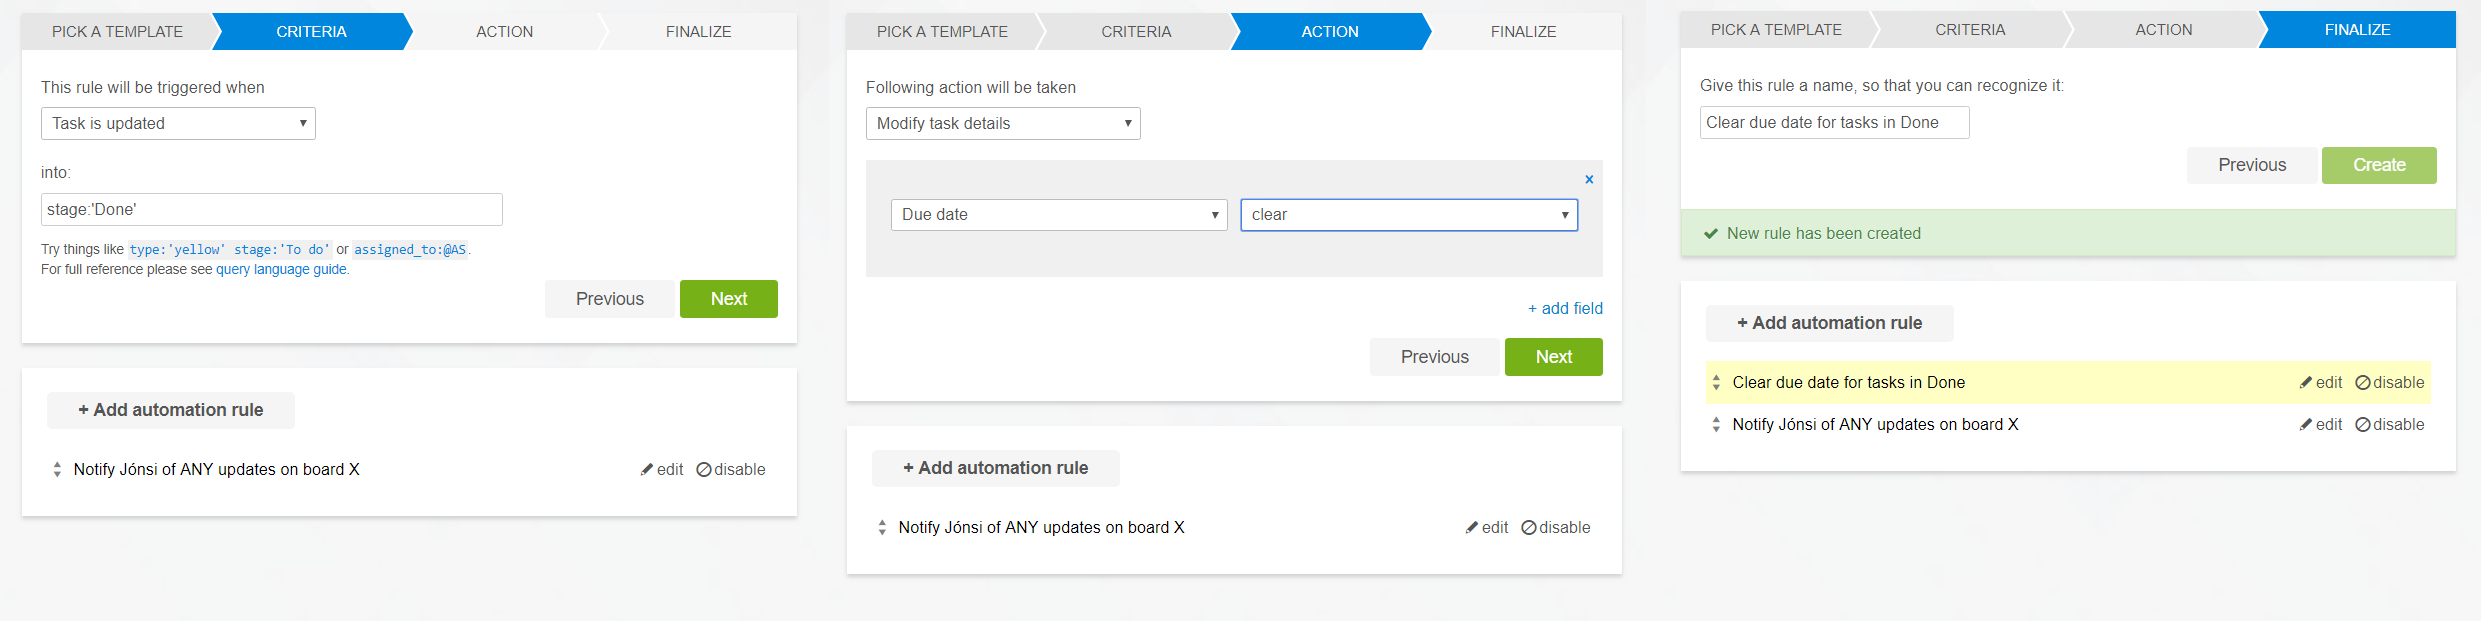Open the 'clear' value dropdown
The height and width of the screenshot is (621, 2481).
1408,215
